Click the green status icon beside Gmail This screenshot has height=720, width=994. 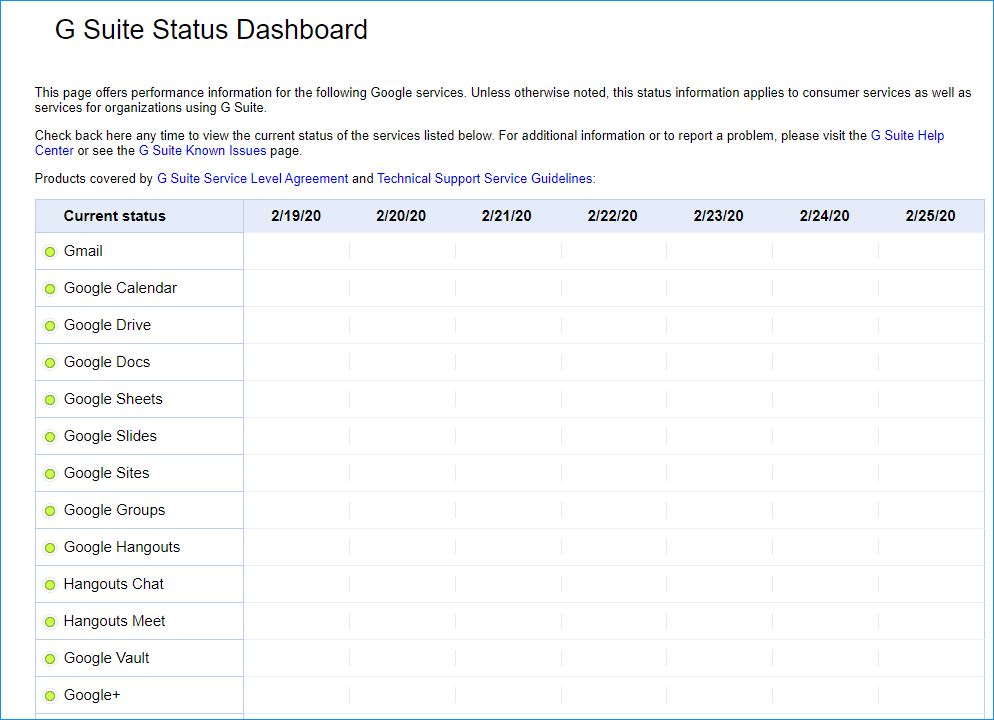click(50, 252)
